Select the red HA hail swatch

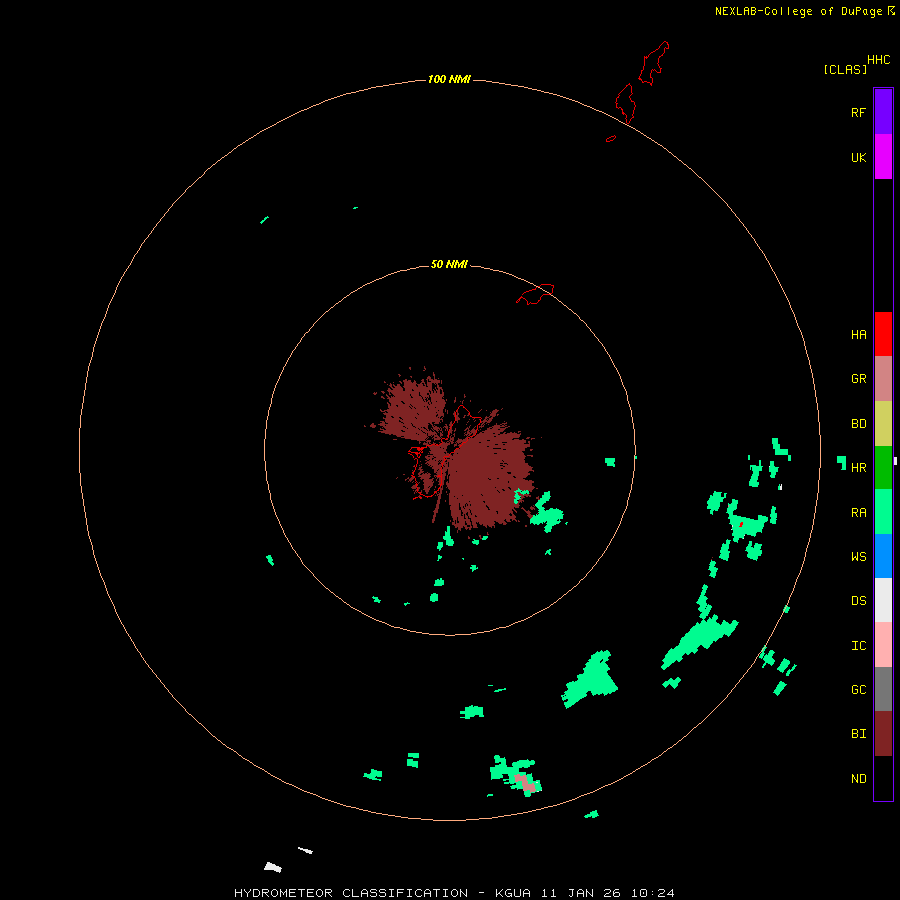click(883, 334)
